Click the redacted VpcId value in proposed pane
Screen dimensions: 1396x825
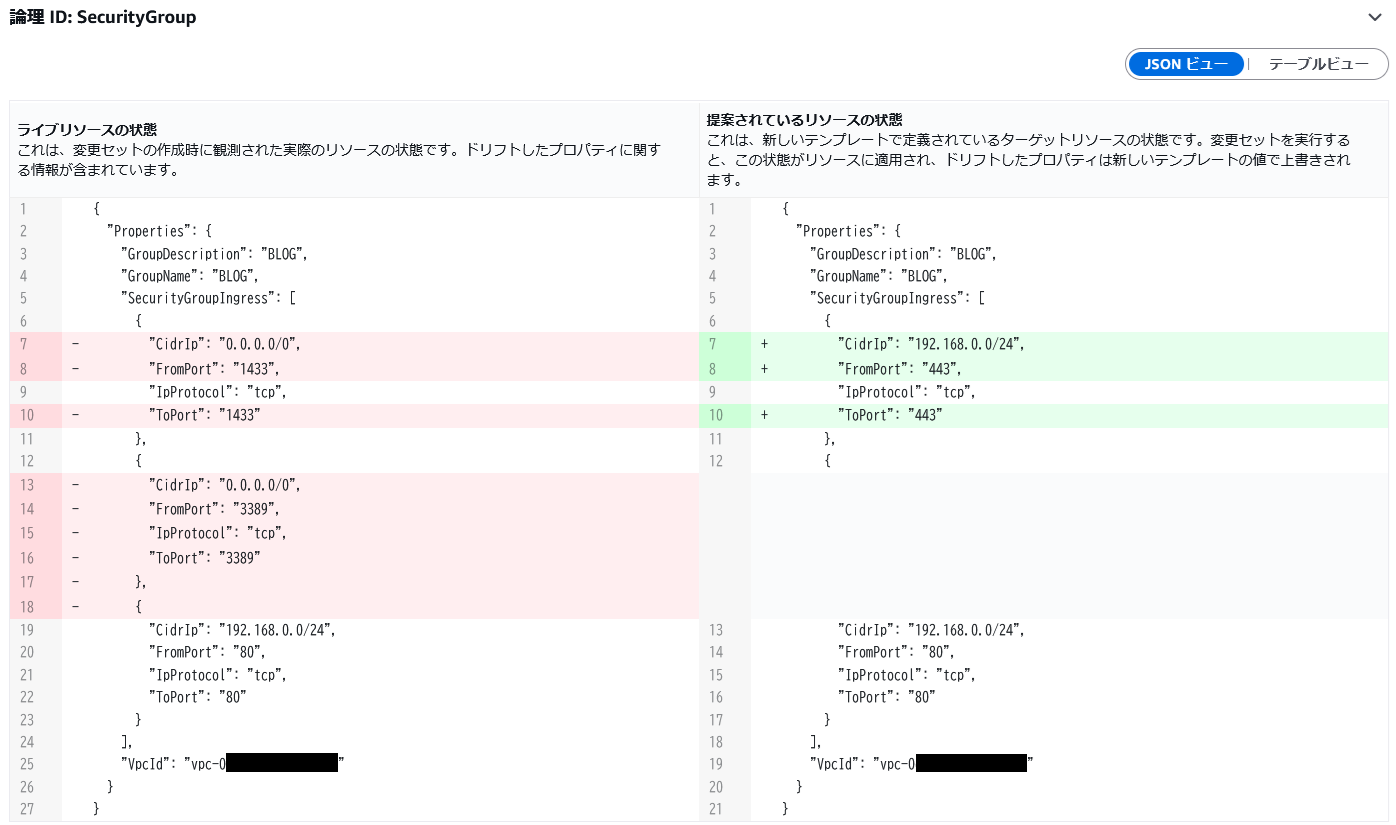coord(971,764)
